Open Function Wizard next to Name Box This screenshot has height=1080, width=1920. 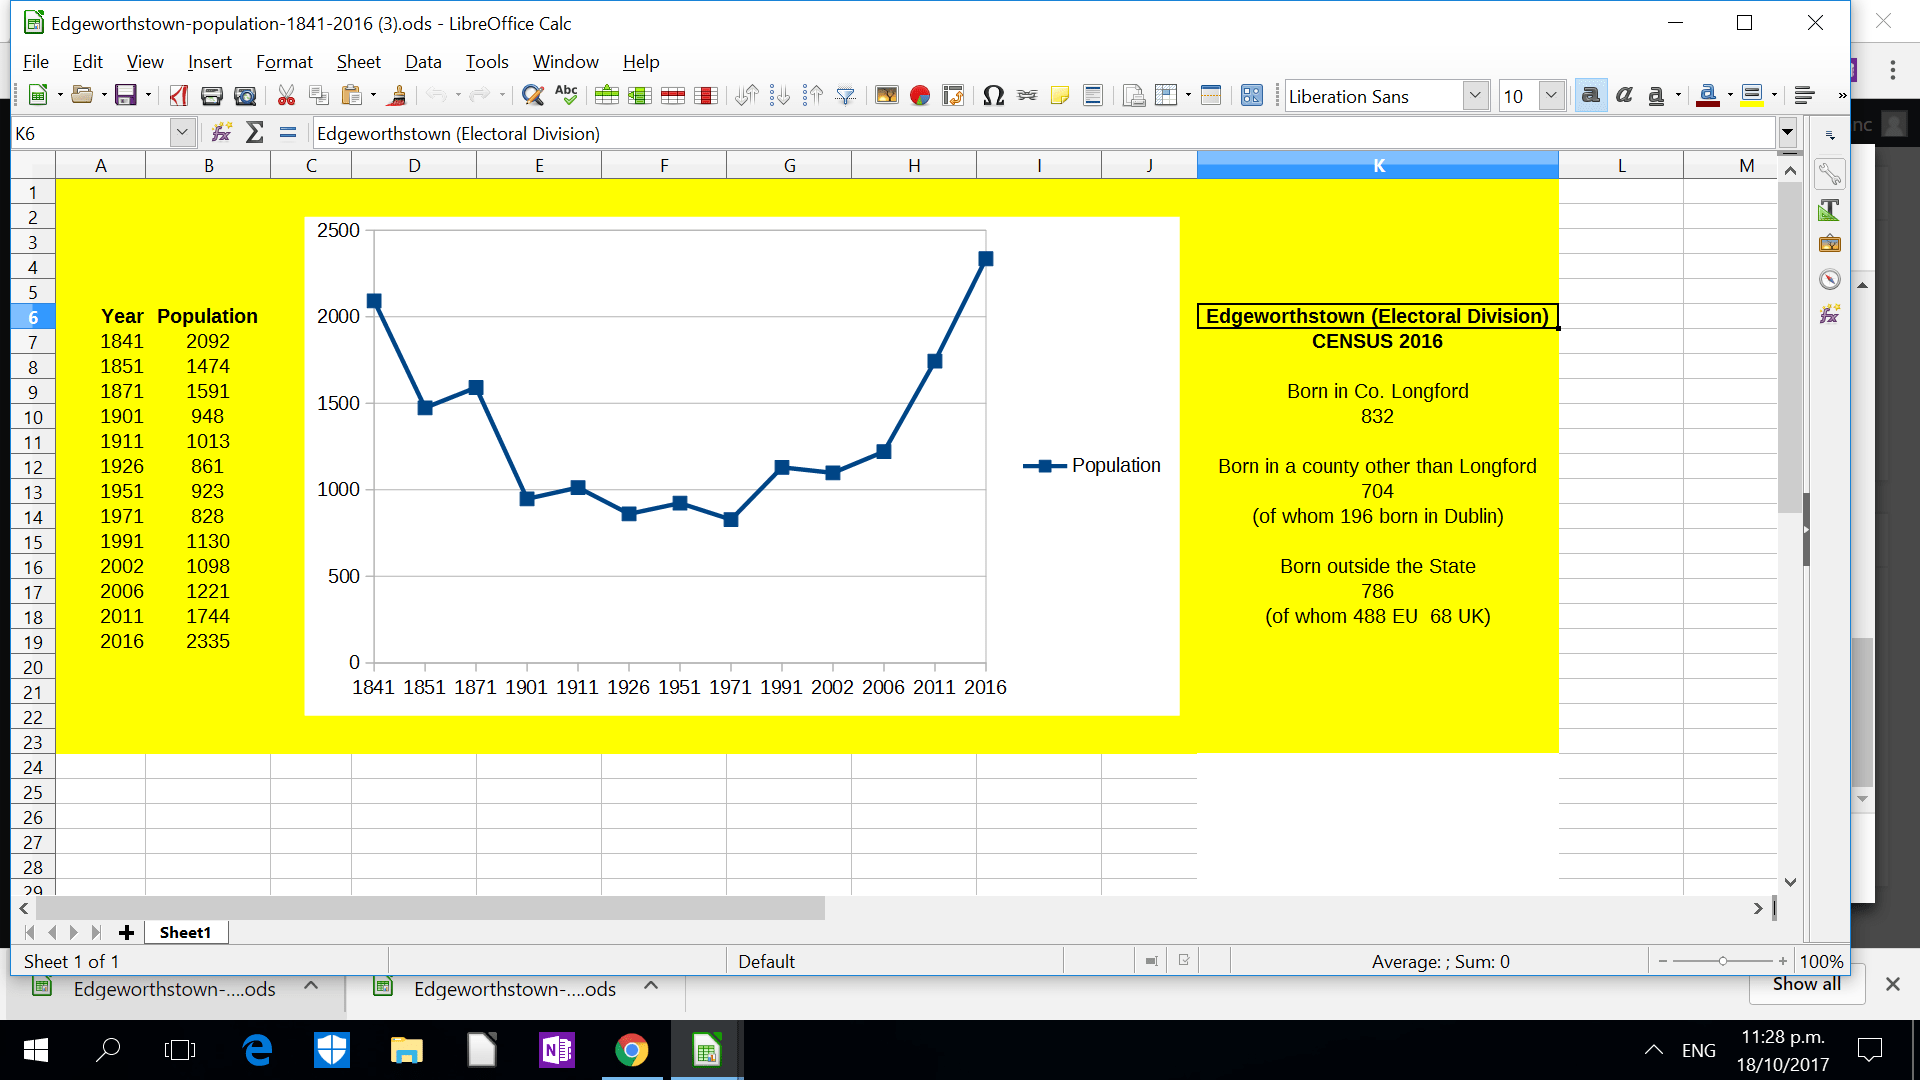coord(222,133)
